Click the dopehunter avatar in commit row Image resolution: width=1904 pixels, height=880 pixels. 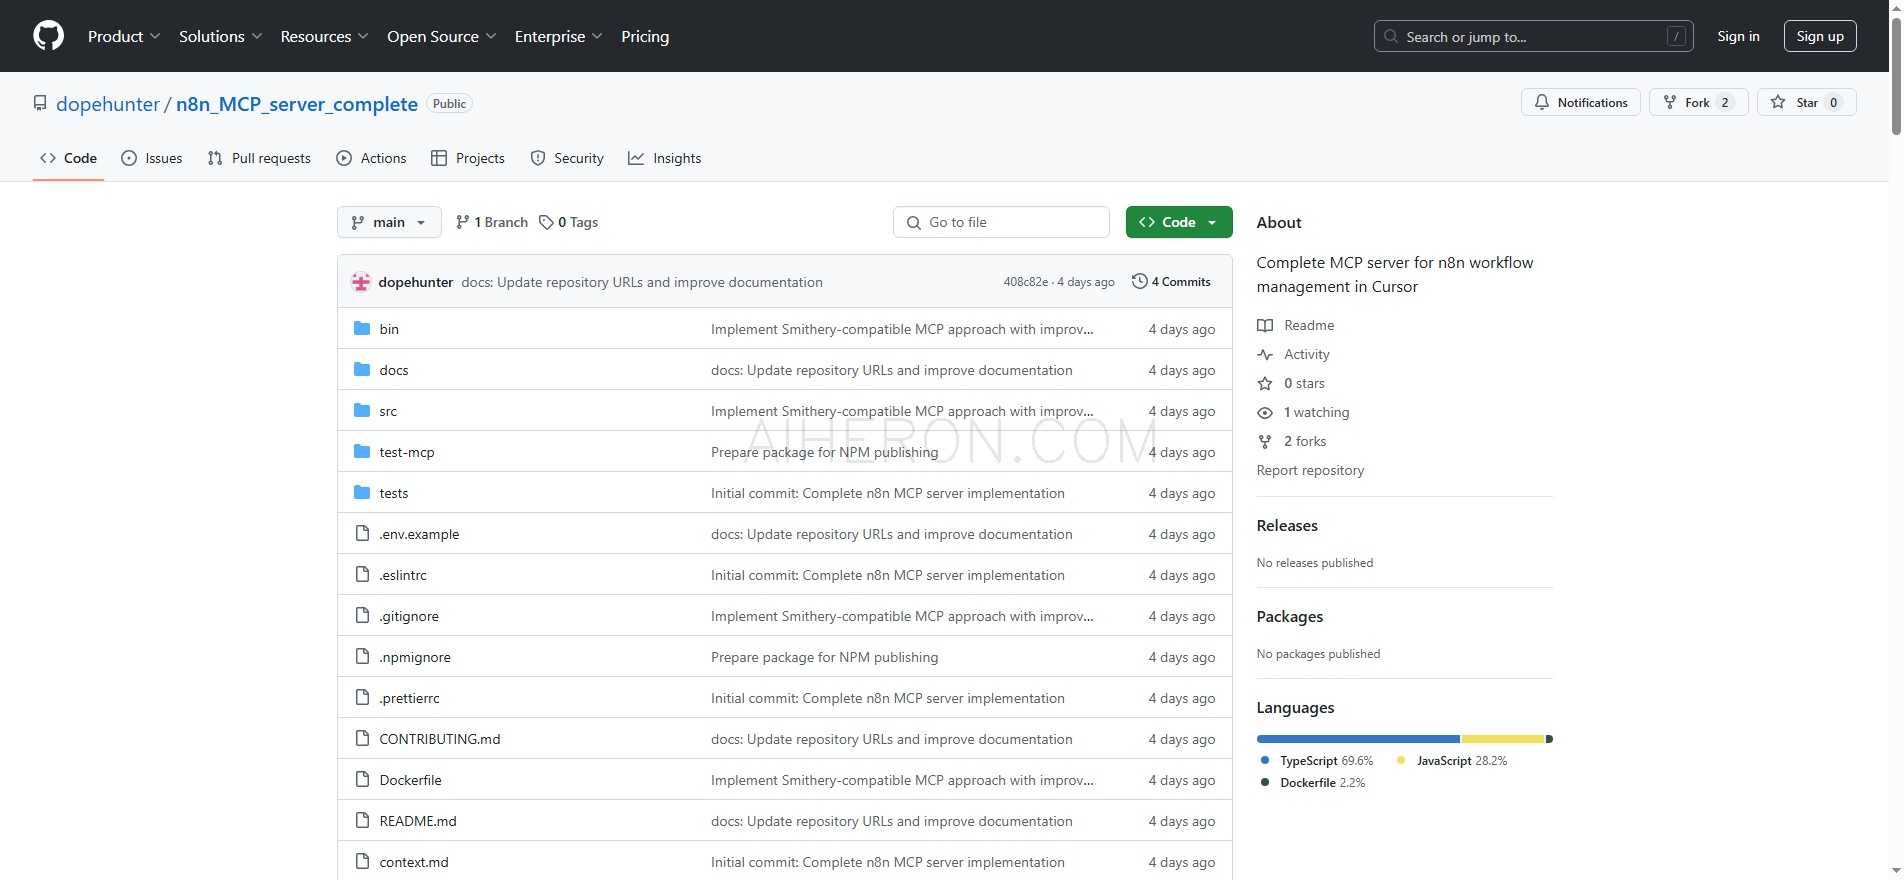(x=361, y=282)
